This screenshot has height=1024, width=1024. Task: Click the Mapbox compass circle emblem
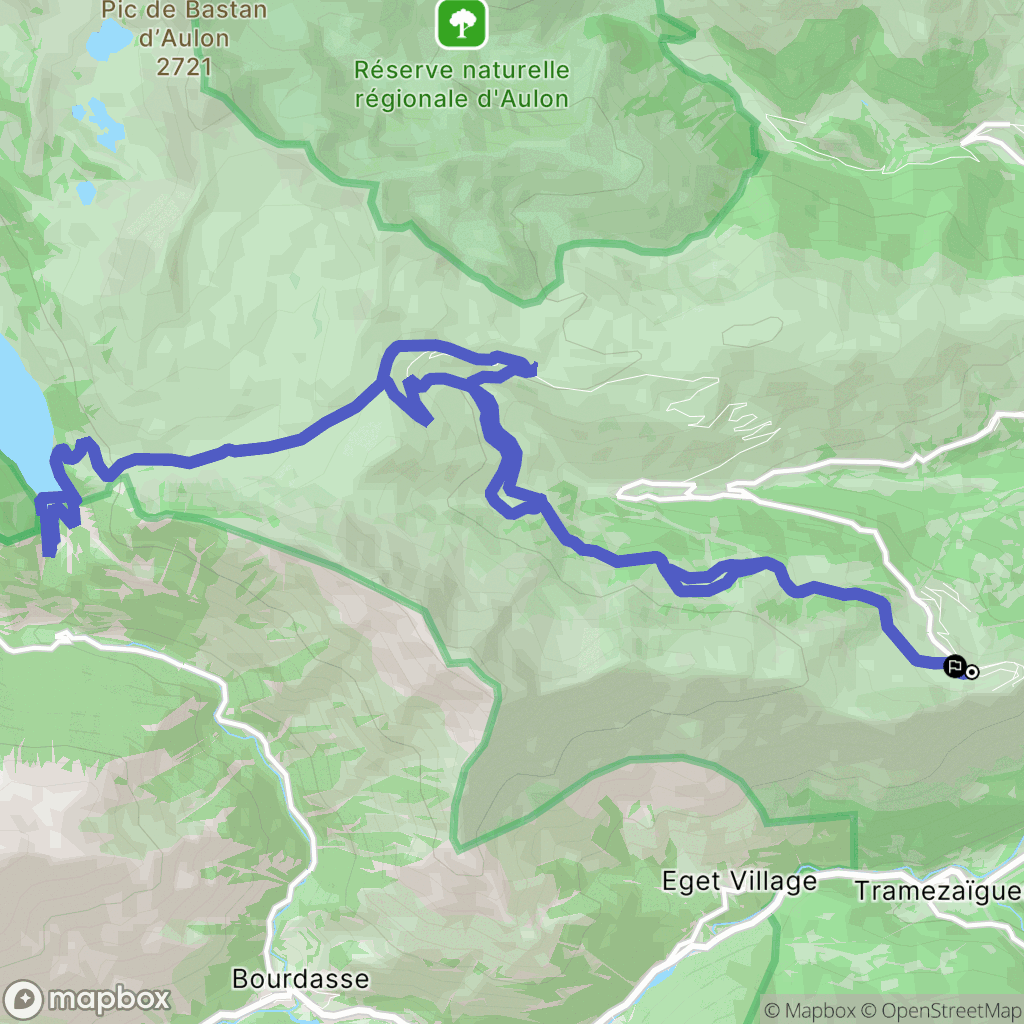tap(23, 1000)
